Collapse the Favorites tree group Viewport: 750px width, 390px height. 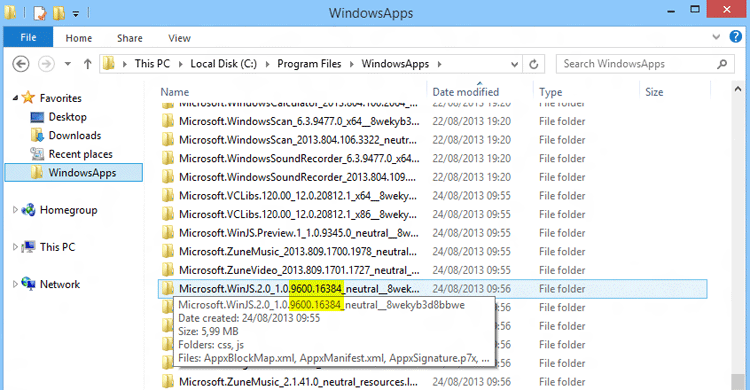[x=15, y=98]
